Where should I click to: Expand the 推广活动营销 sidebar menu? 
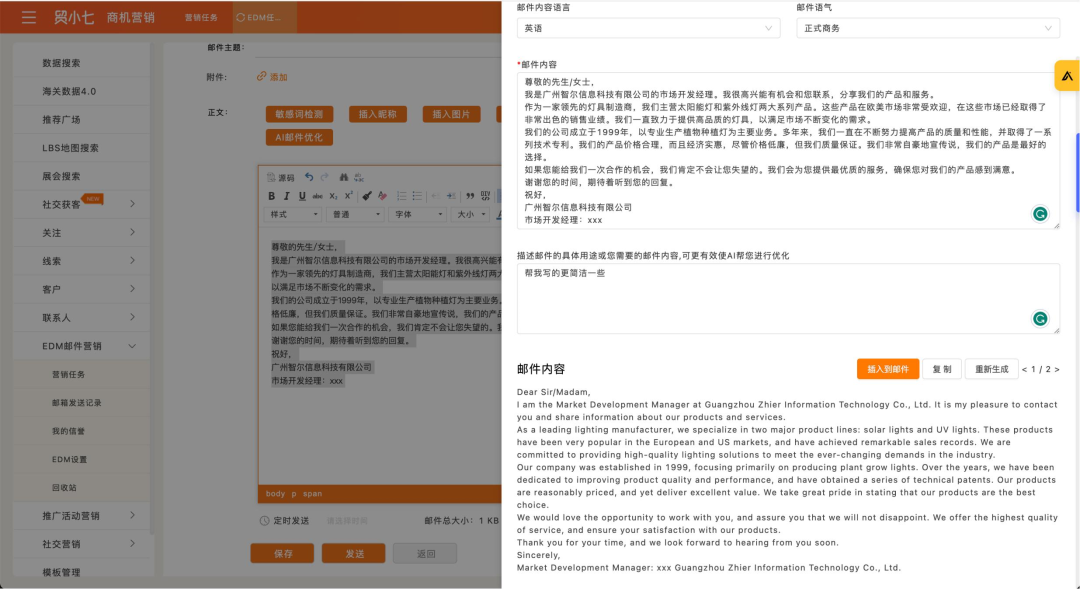pos(81,515)
